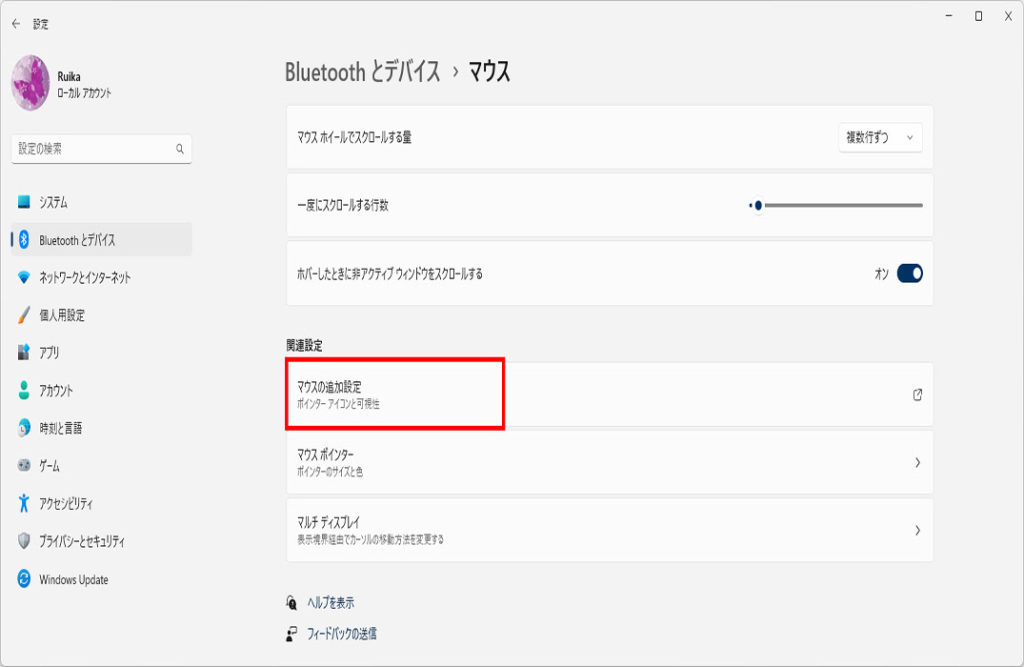Click the フィードバックの送信 link
Viewport: 1024px width, 667px height.
[341, 633]
